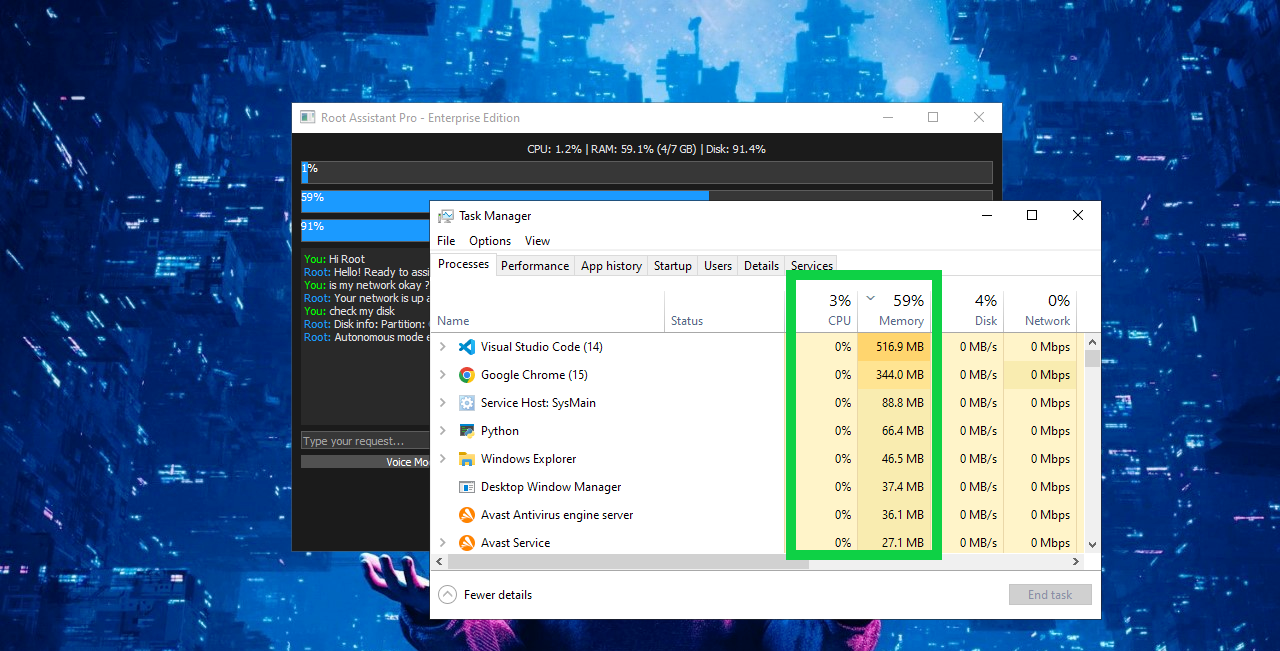Click the Root Assistant RAM usage bar showing 59%

[647, 195]
